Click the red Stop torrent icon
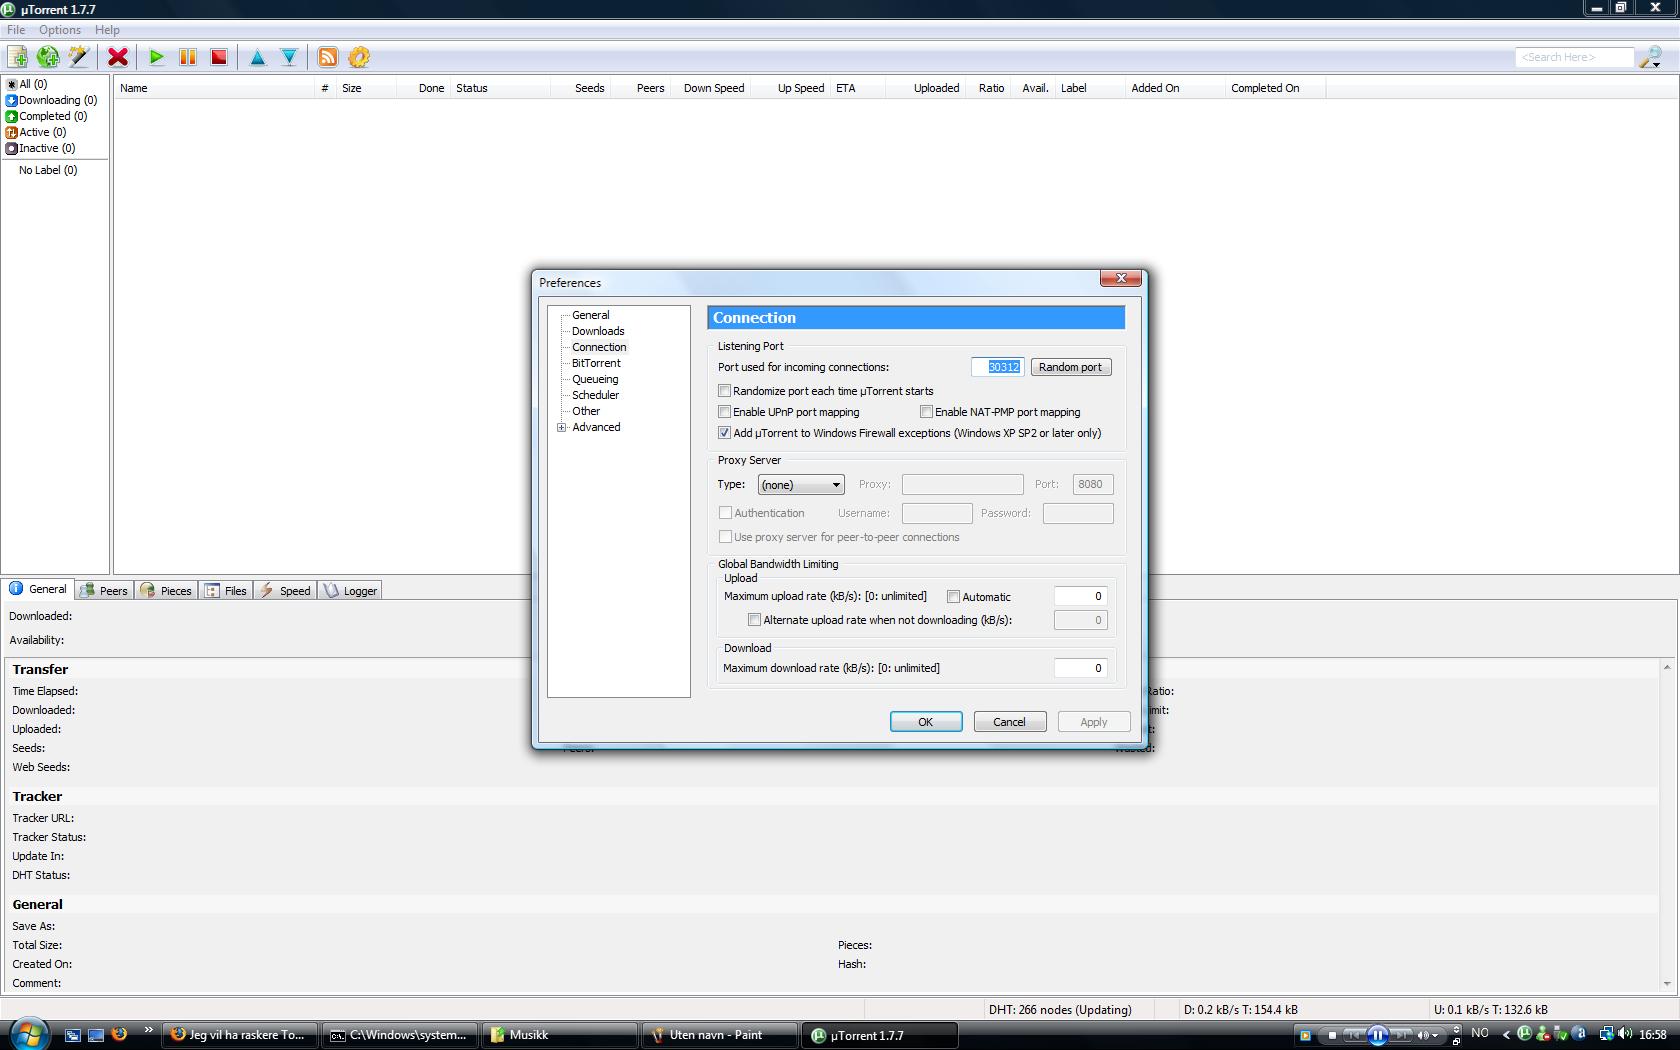Screen dimensions: 1680x1050 pos(219,57)
